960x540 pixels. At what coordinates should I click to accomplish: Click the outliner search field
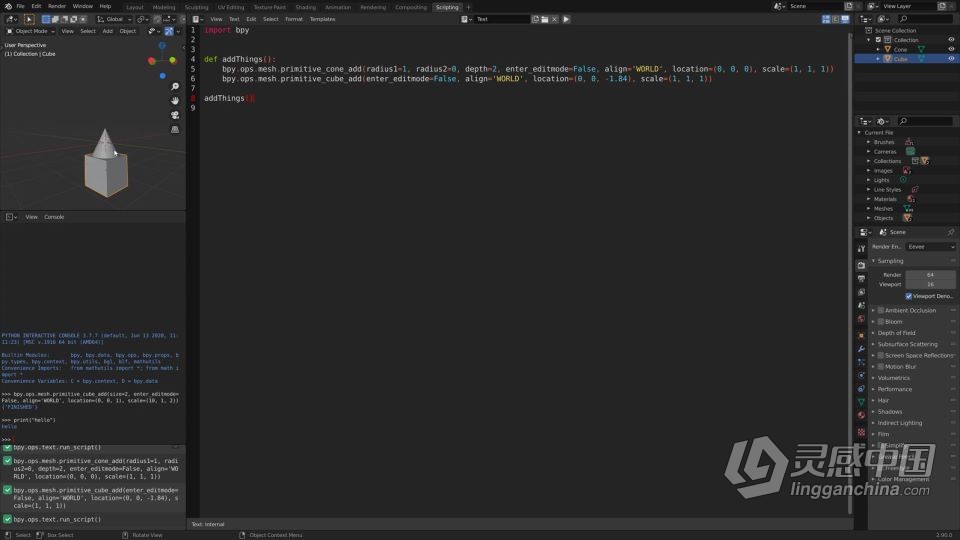(x=925, y=19)
